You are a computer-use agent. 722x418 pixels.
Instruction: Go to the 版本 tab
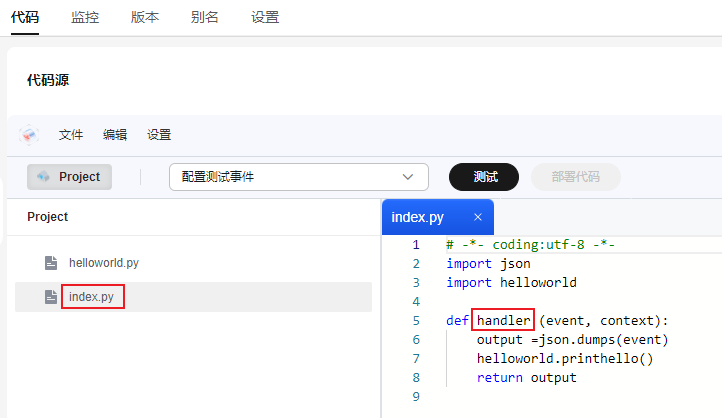coord(145,18)
